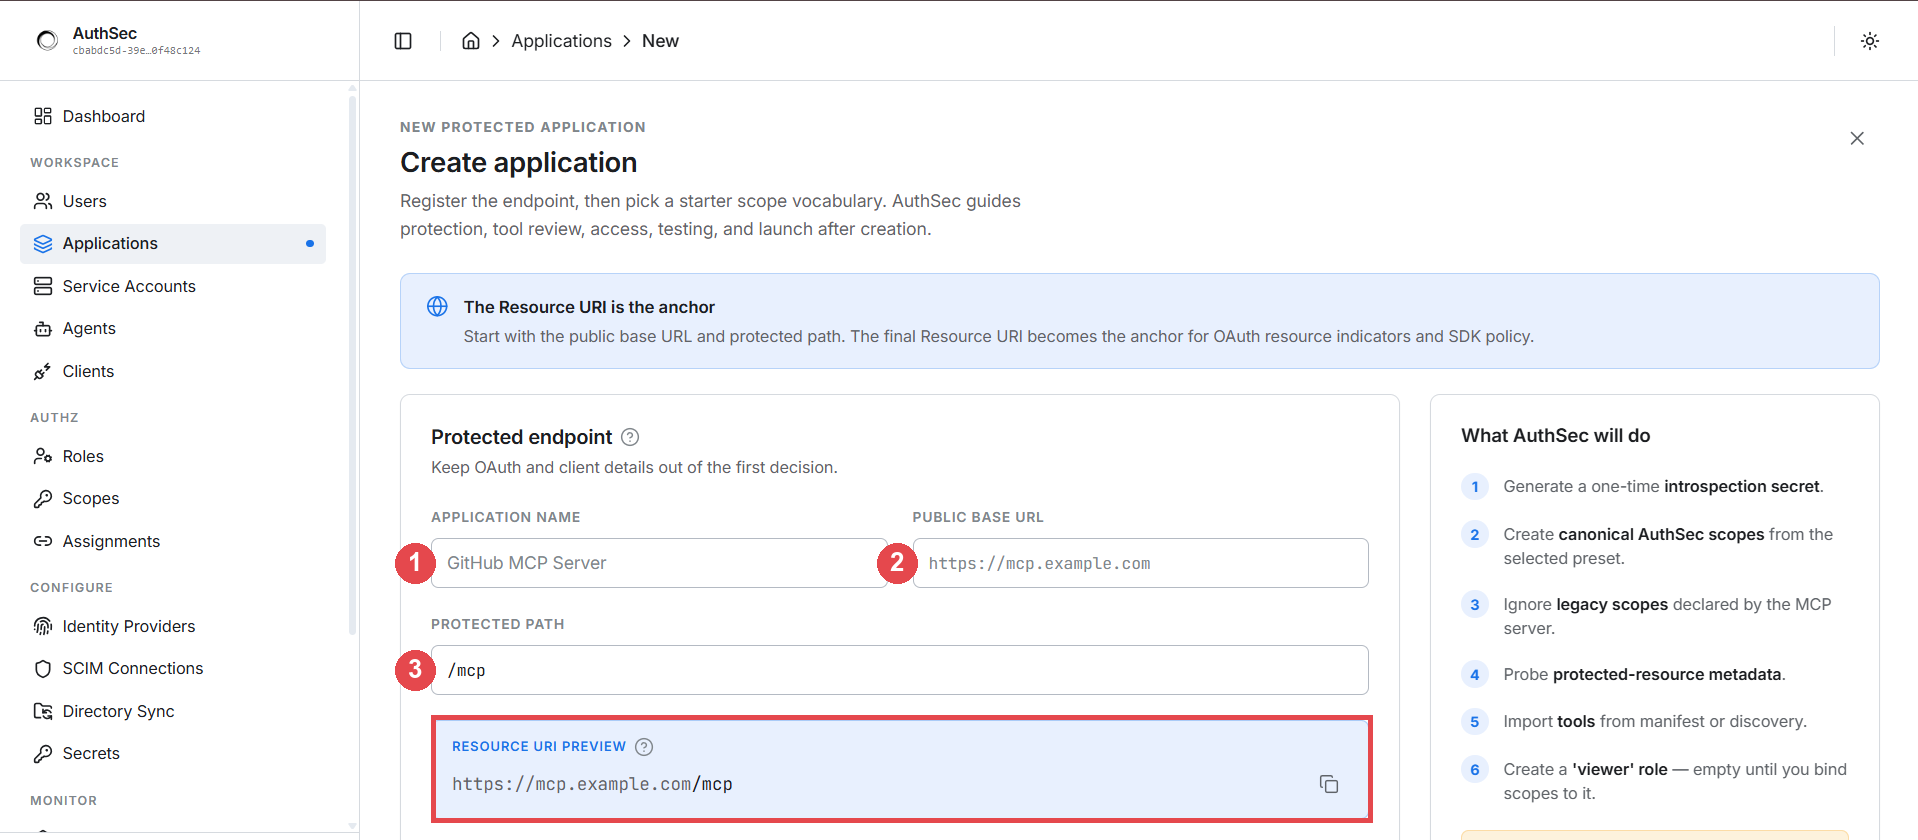Click the SCIM Connections shield icon
This screenshot has width=1918, height=840.
(x=43, y=668)
